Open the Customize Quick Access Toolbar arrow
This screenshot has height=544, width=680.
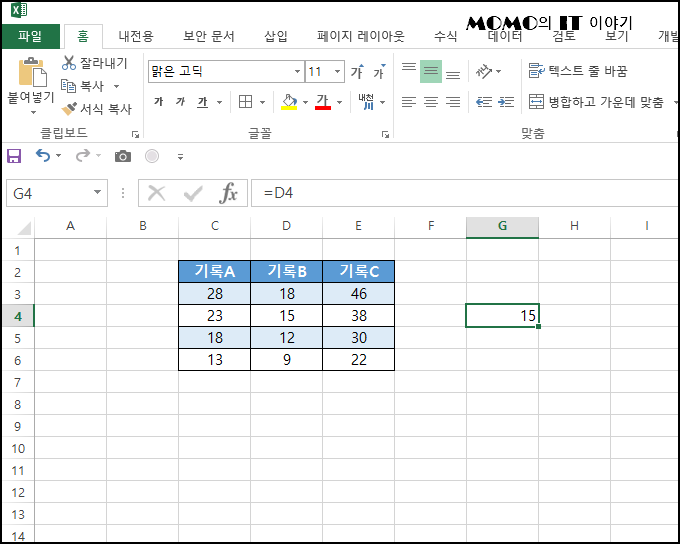point(180,157)
